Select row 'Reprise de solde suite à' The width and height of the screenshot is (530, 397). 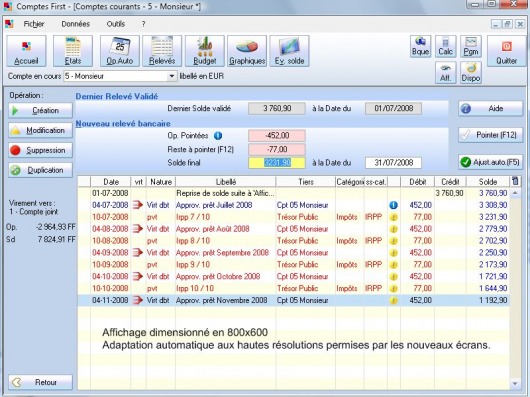(x=293, y=193)
